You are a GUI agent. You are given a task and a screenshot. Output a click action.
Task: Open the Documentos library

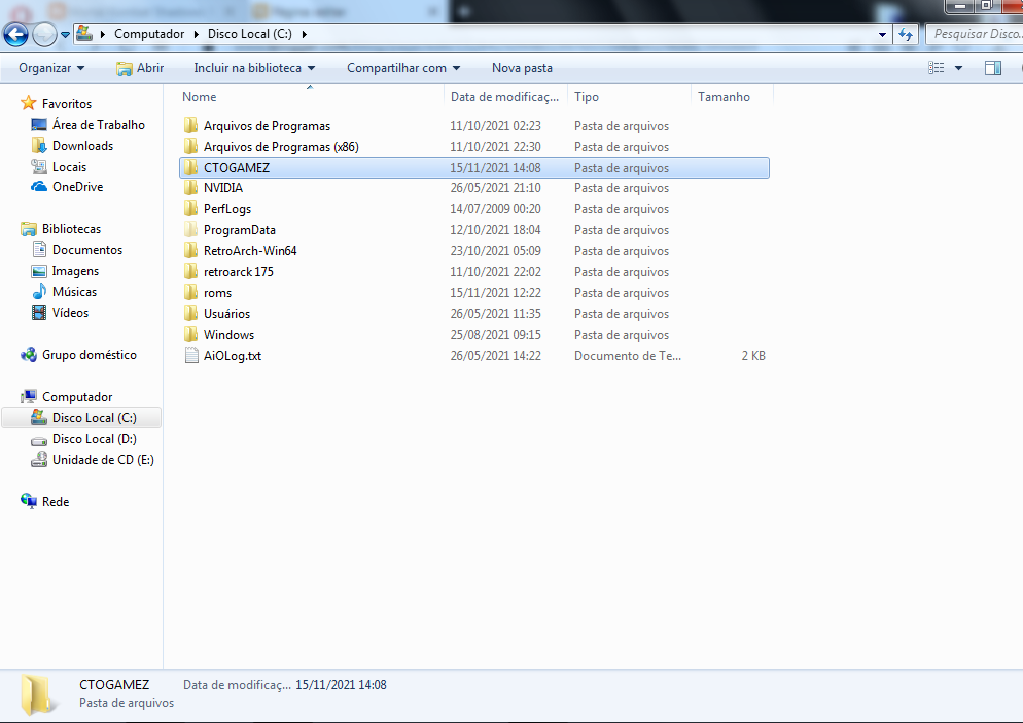click(87, 249)
